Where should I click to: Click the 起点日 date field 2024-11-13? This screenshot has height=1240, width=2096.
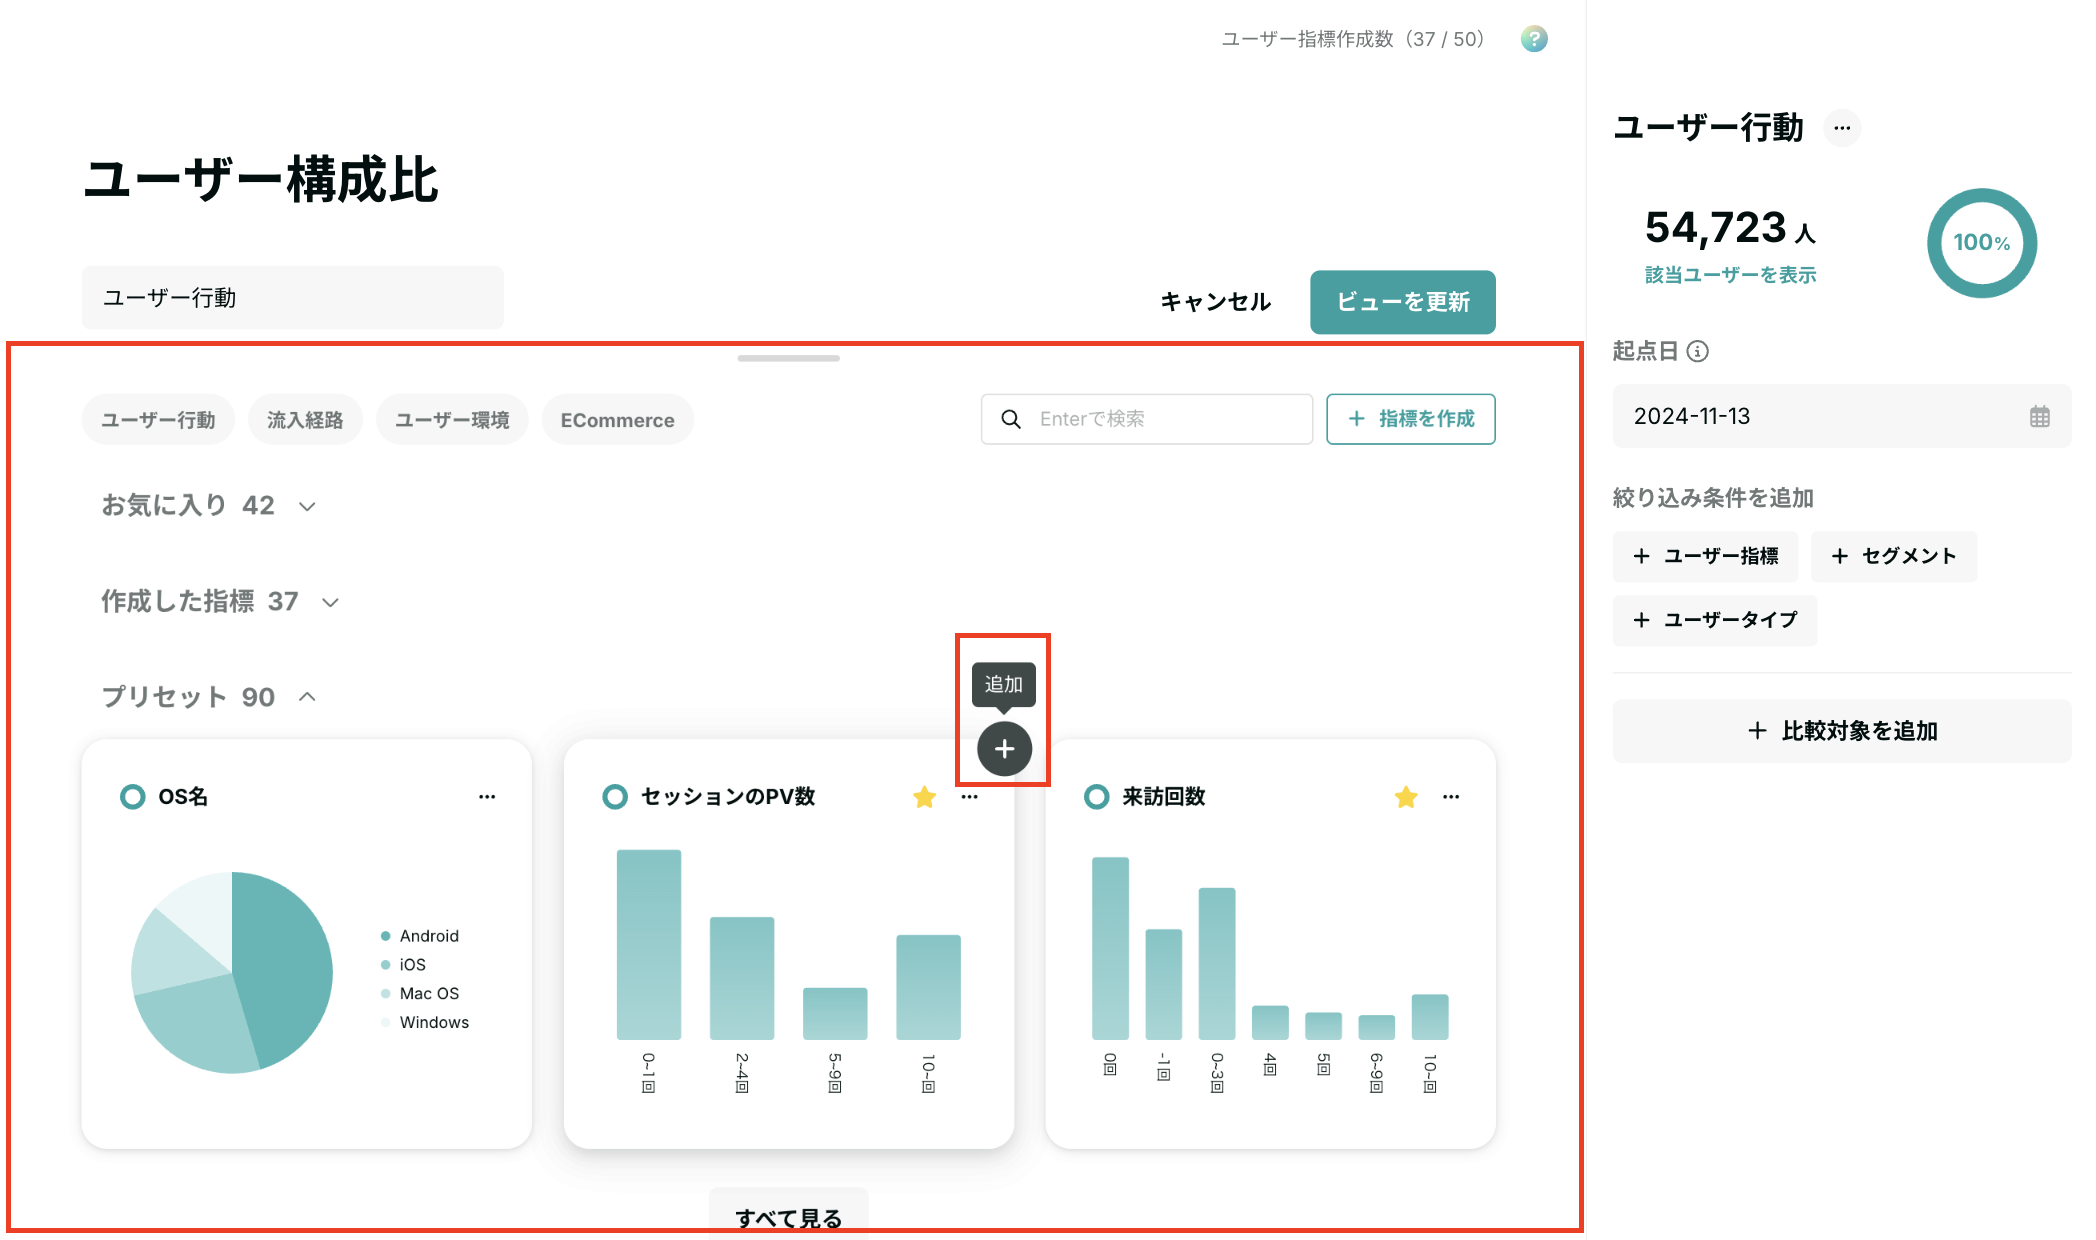click(1842, 416)
